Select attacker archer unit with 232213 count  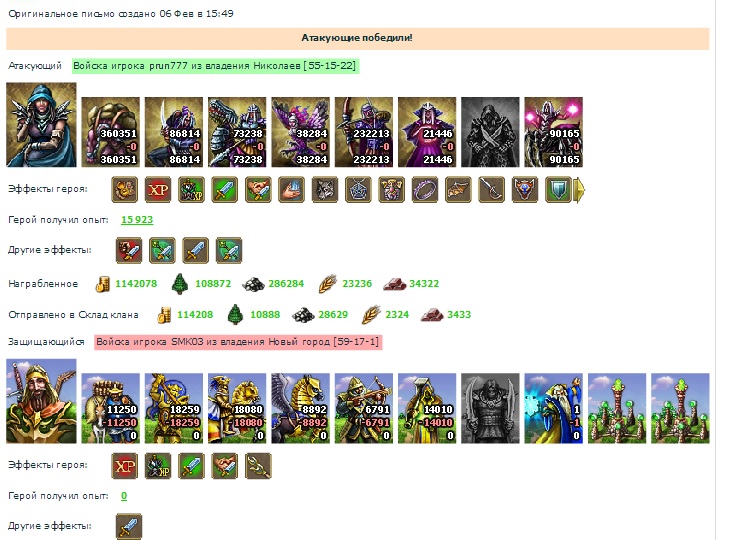tap(364, 132)
